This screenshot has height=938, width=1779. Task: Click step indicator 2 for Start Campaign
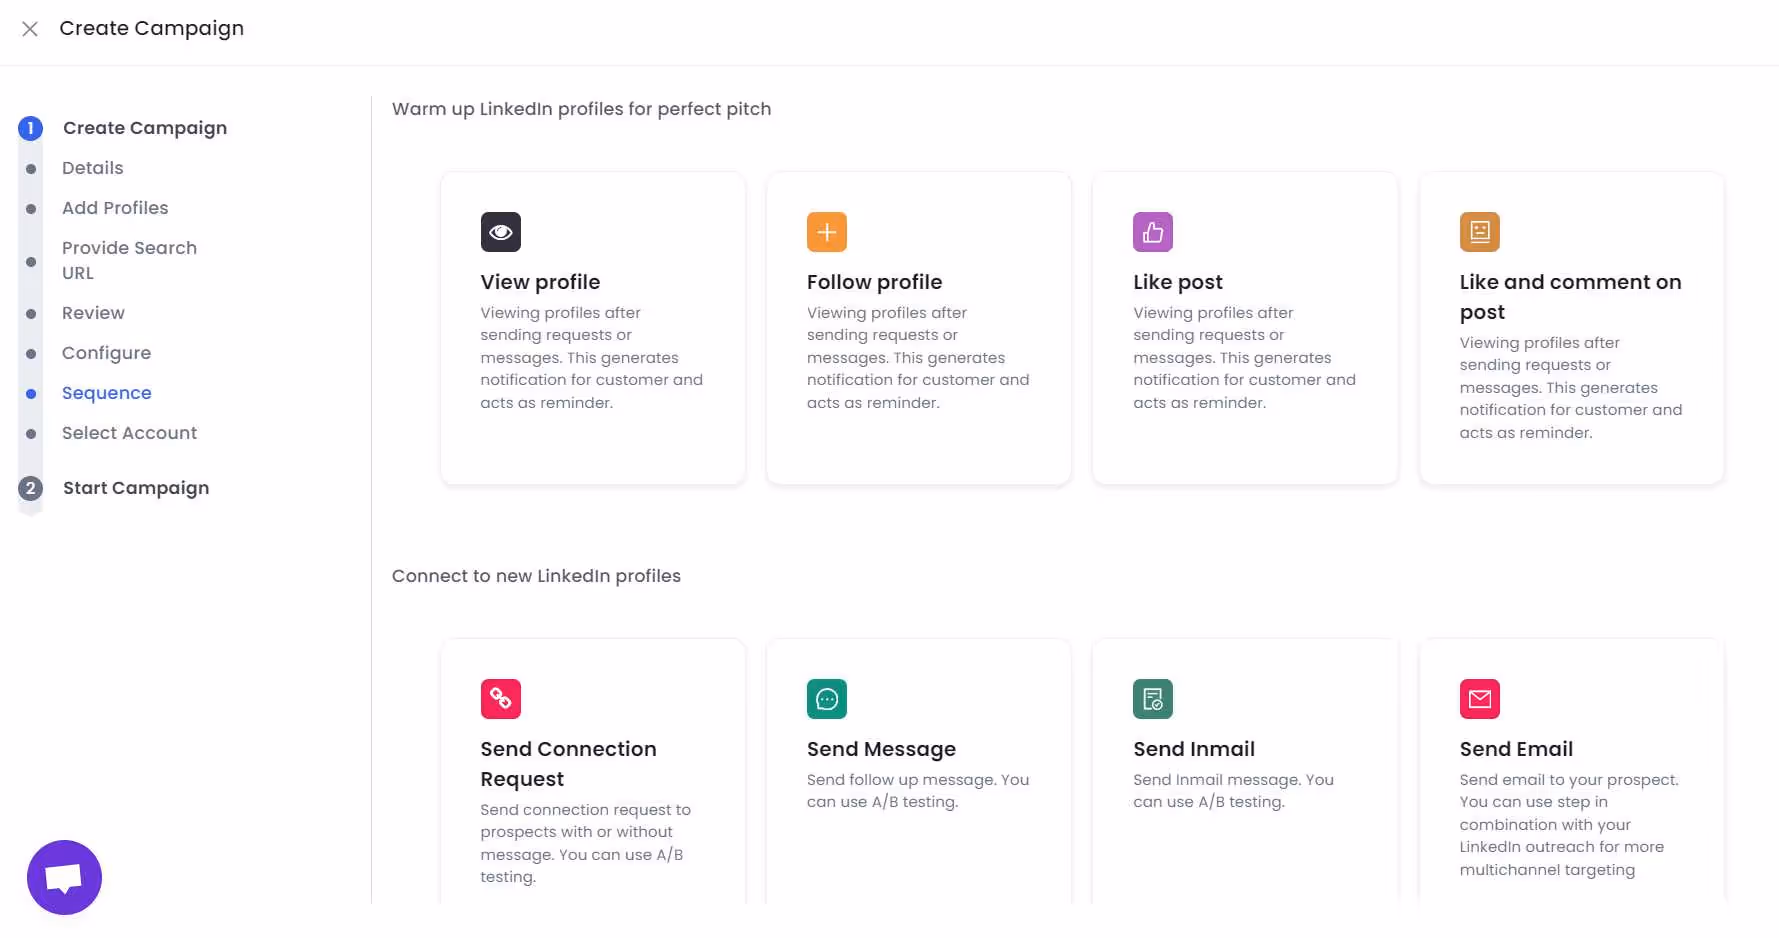(x=30, y=489)
